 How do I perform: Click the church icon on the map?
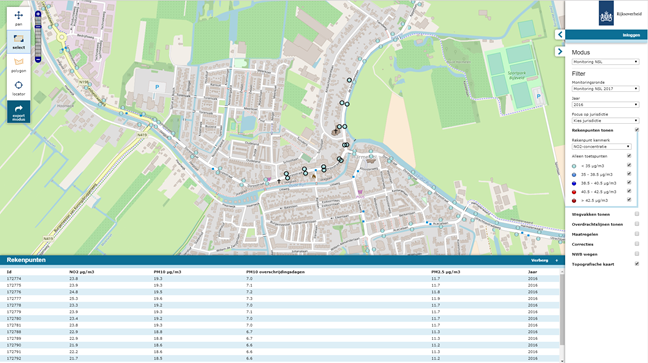[x=336, y=132]
